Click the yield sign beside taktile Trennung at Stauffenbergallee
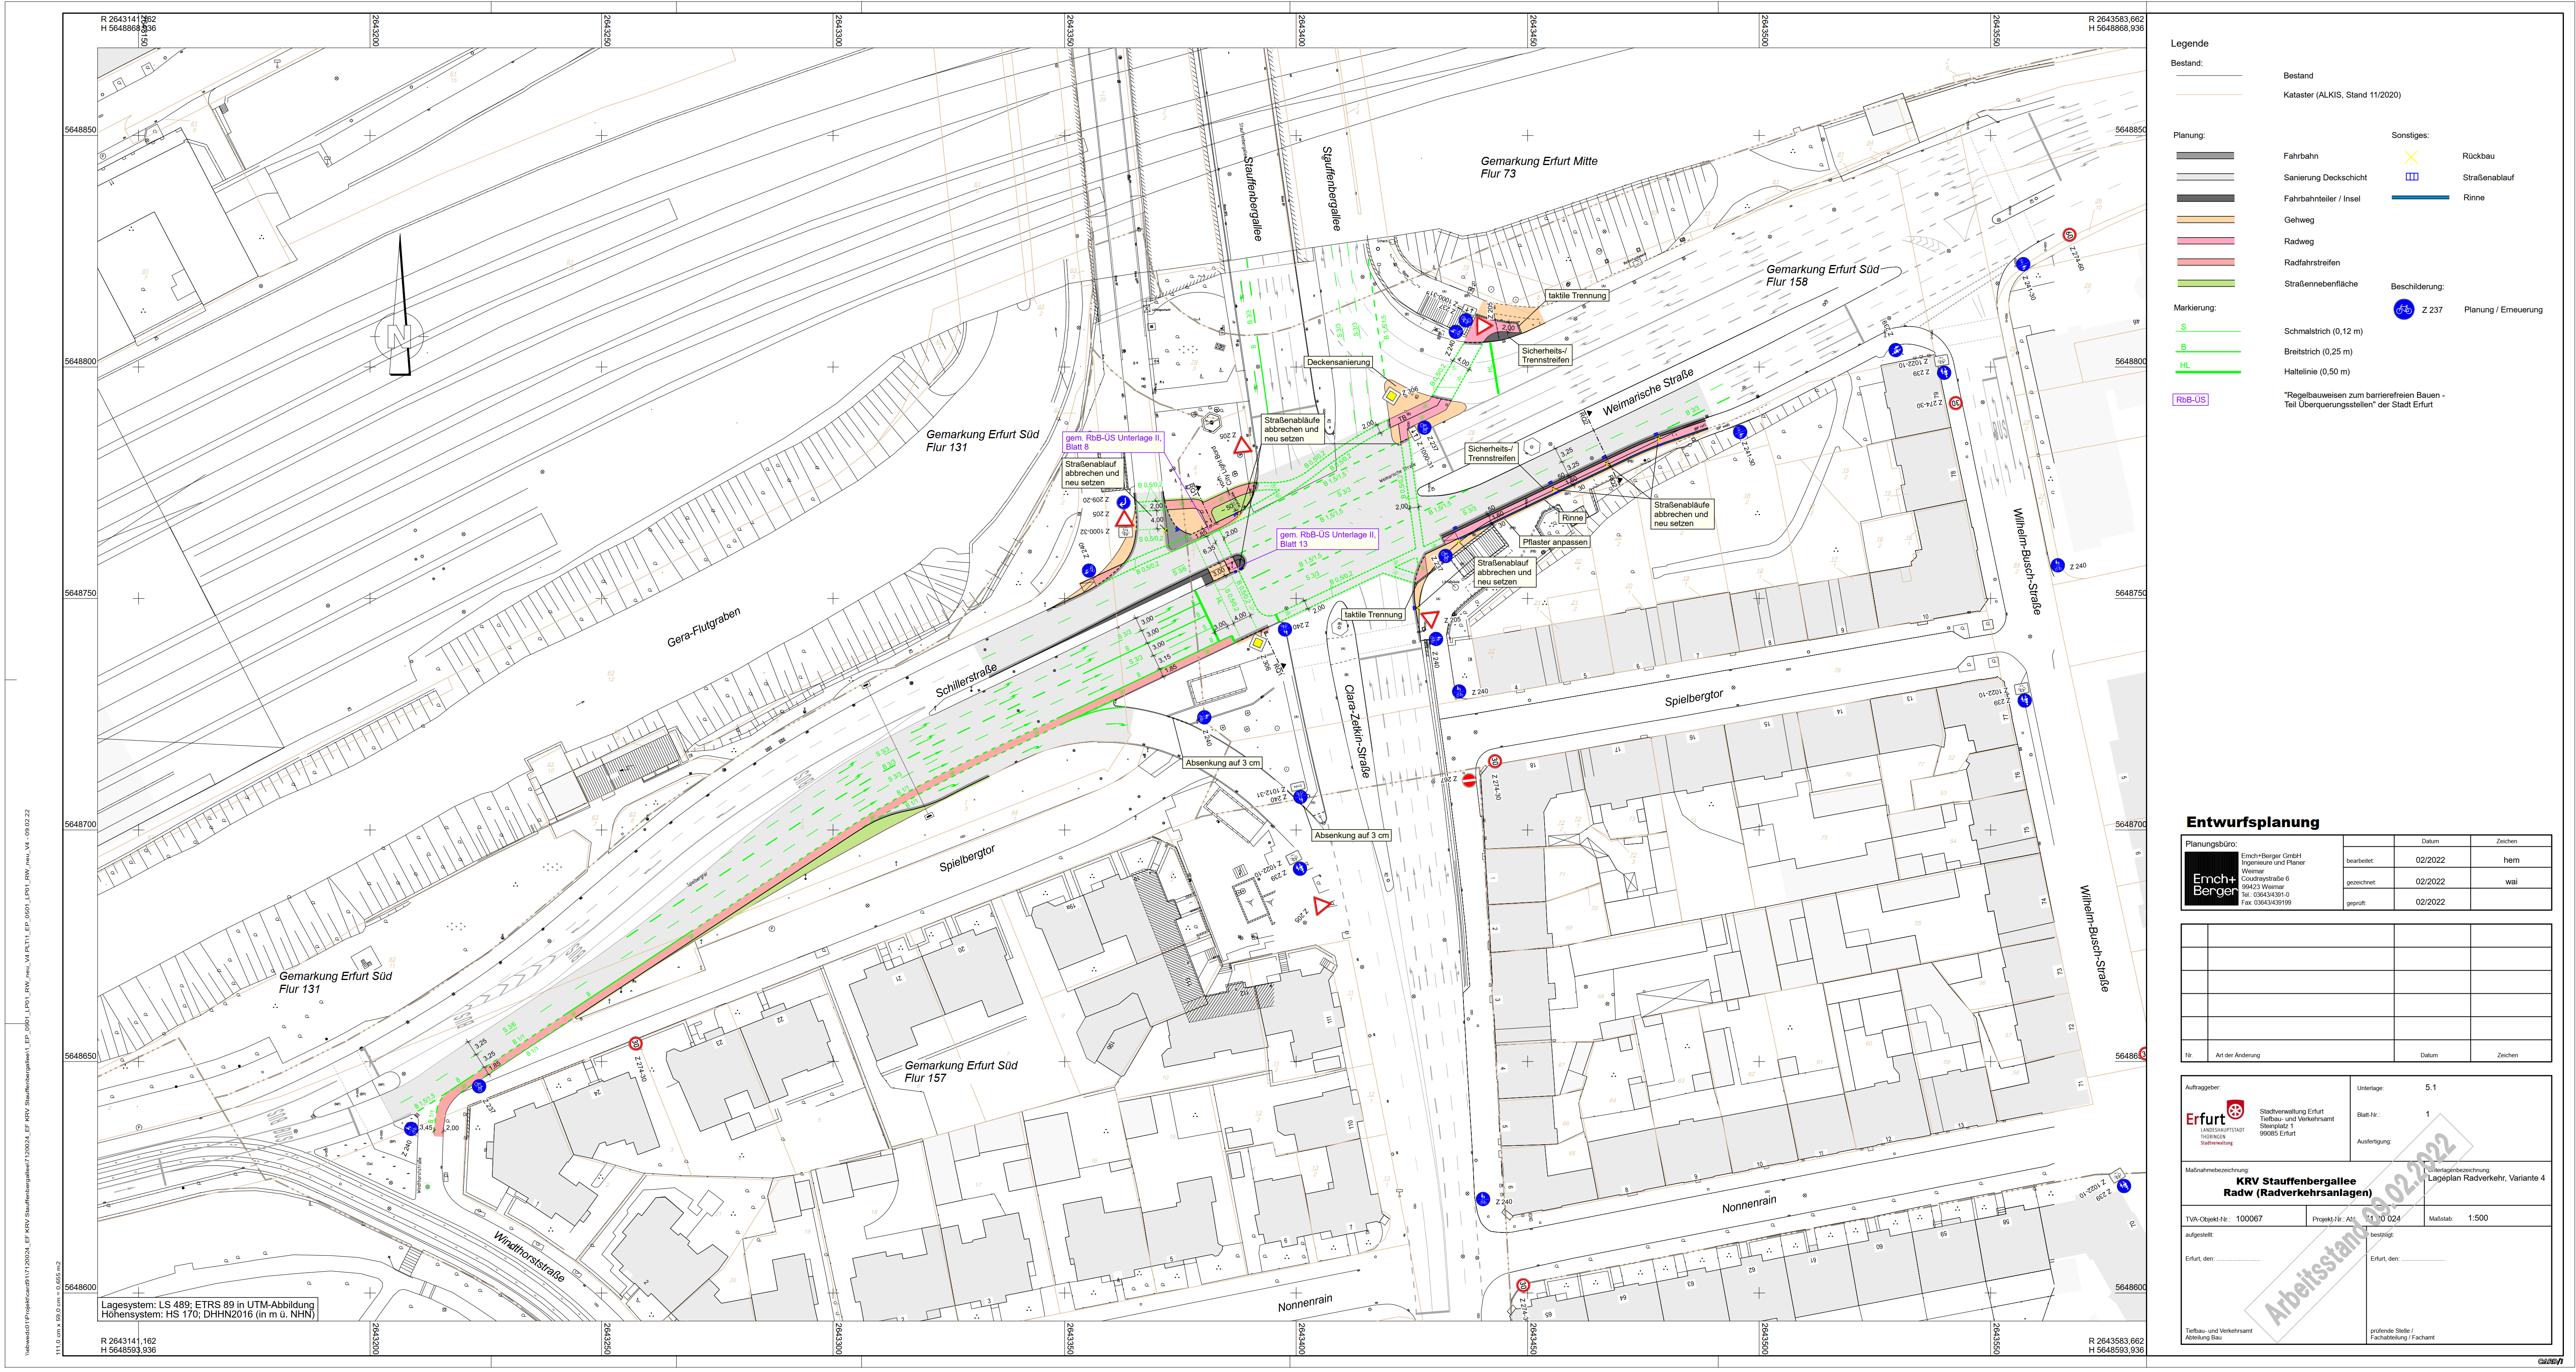 1484,326
